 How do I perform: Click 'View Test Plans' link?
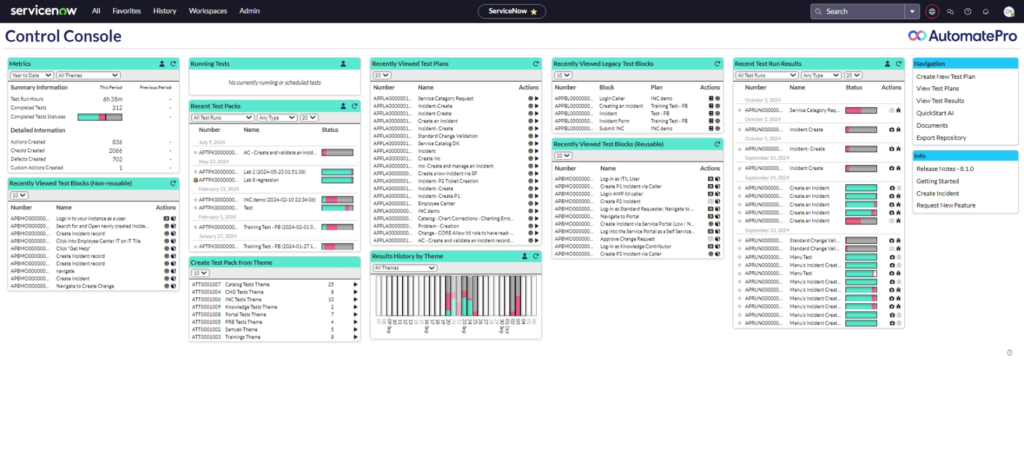pos(938,88)
